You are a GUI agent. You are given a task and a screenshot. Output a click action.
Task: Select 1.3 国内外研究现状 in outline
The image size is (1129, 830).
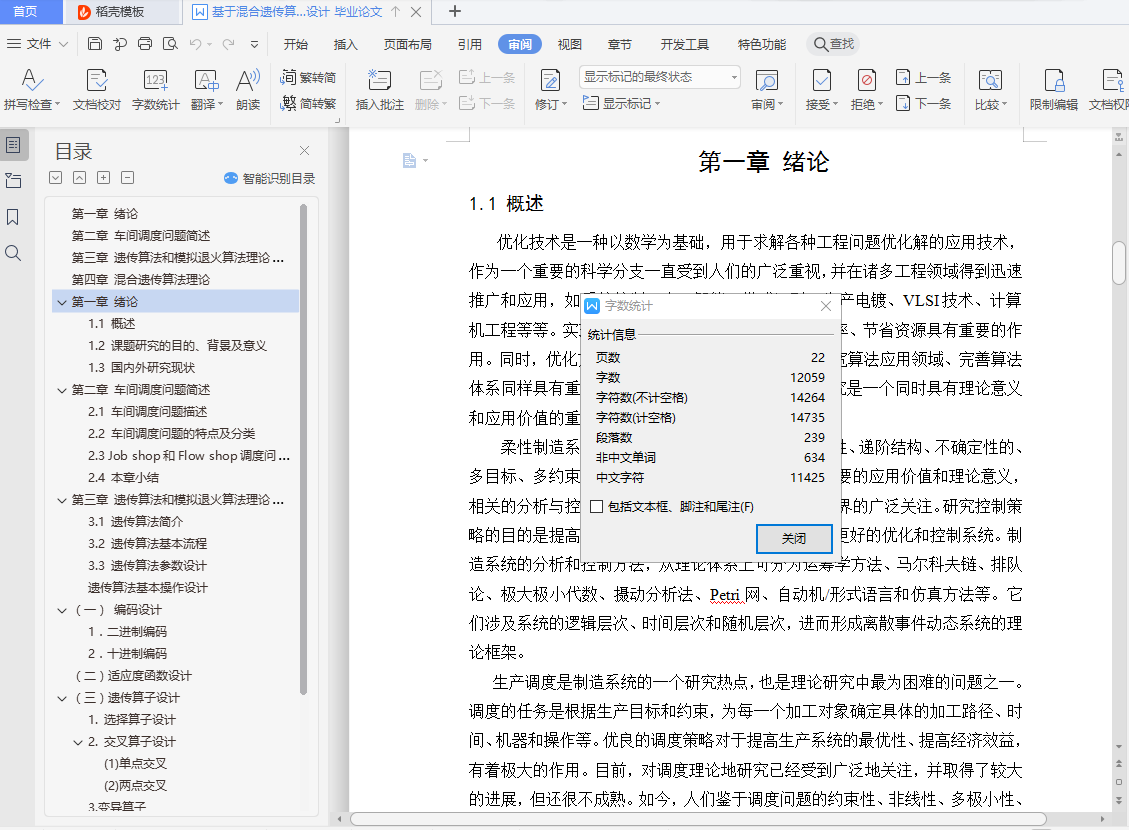(x=142, y=368)
